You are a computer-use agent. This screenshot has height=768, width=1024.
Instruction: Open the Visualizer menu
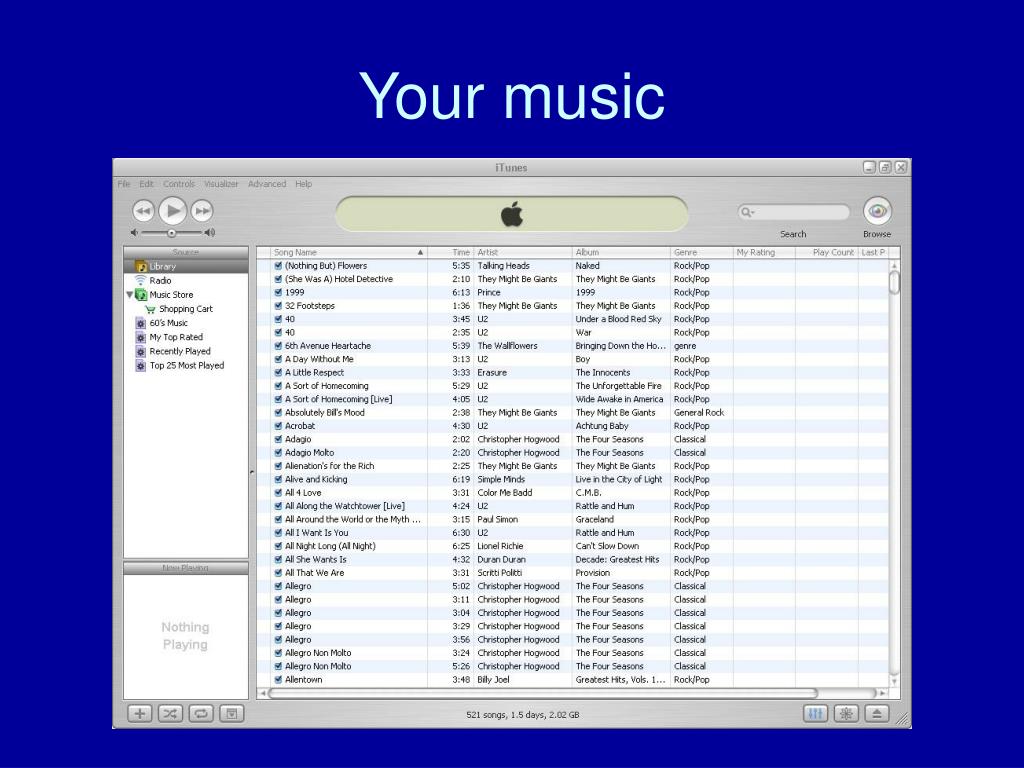tap(221, 184)
